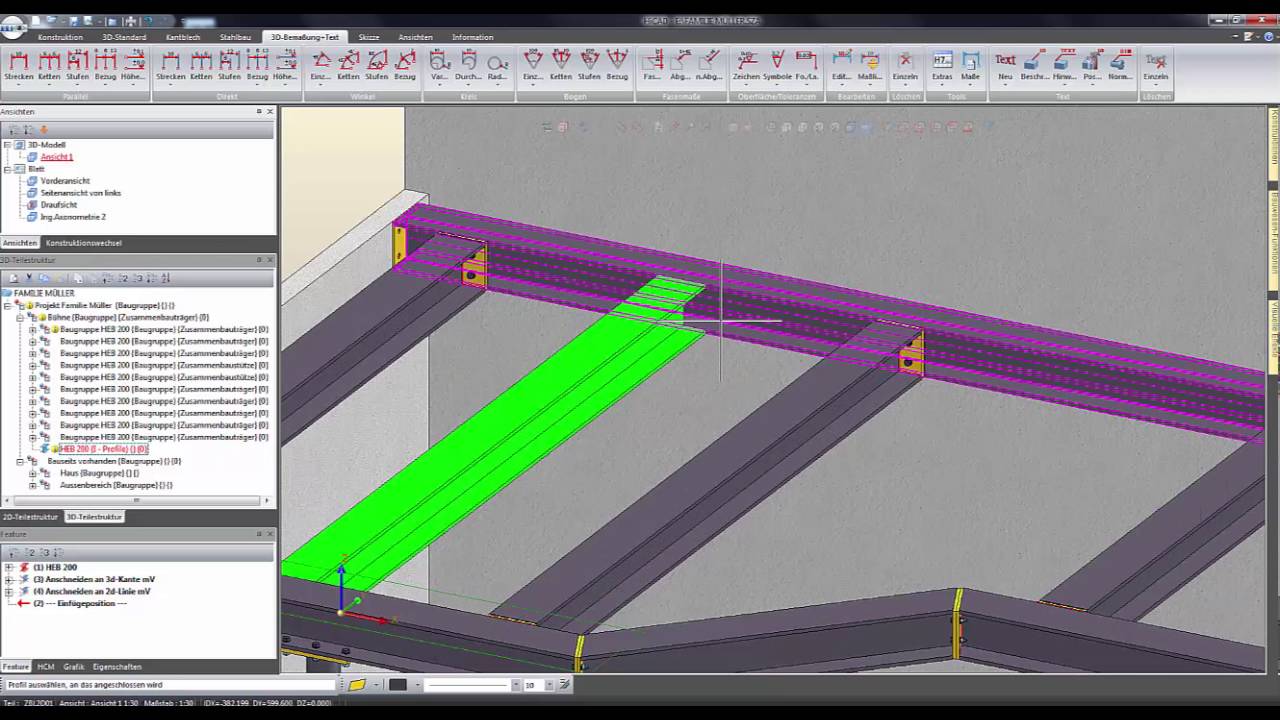Open the 3D-Standard ribbon tab
This screenshot has height=720, width=1280.
(124, 37)
